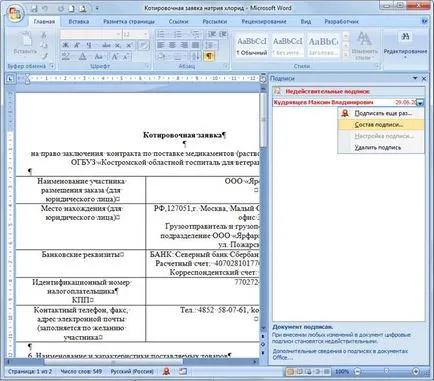Click the font color (A) icon
This screenshot has width=434, height=381.
82,56
